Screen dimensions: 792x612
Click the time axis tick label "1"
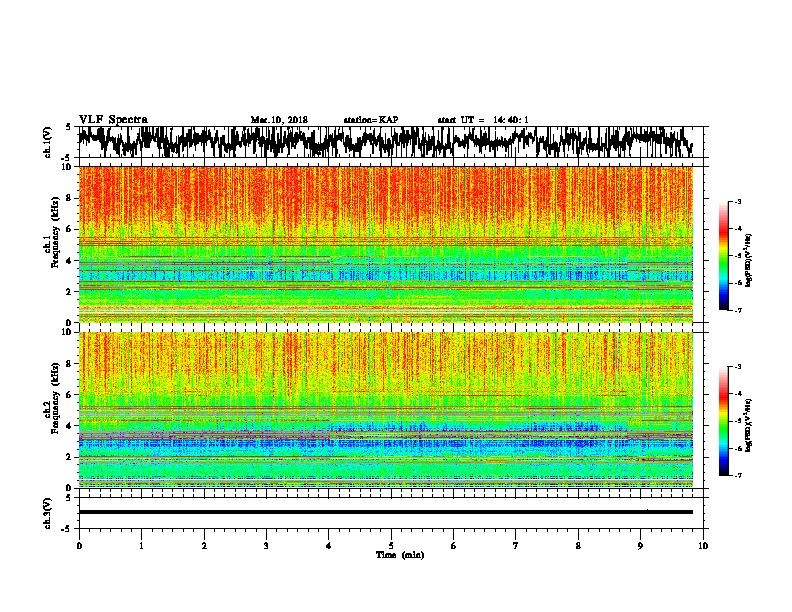(x=141, y=546)
